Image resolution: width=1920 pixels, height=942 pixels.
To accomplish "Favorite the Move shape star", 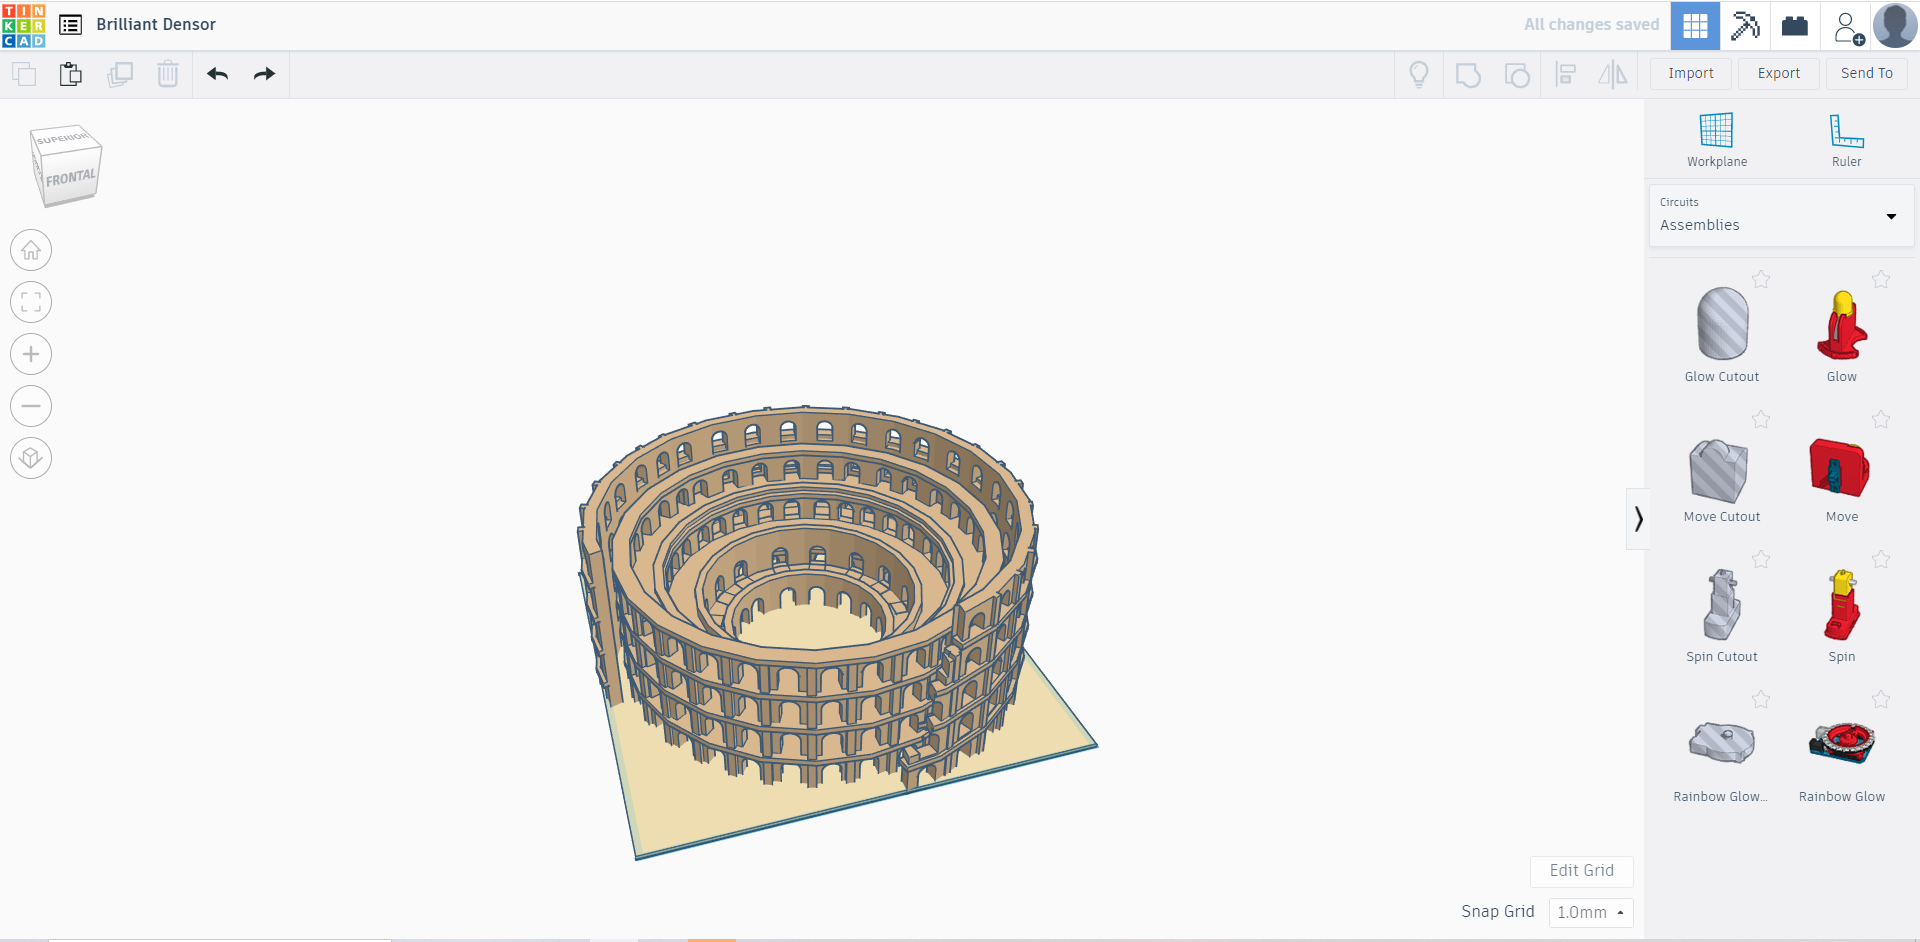I will tap(1881, 419).
